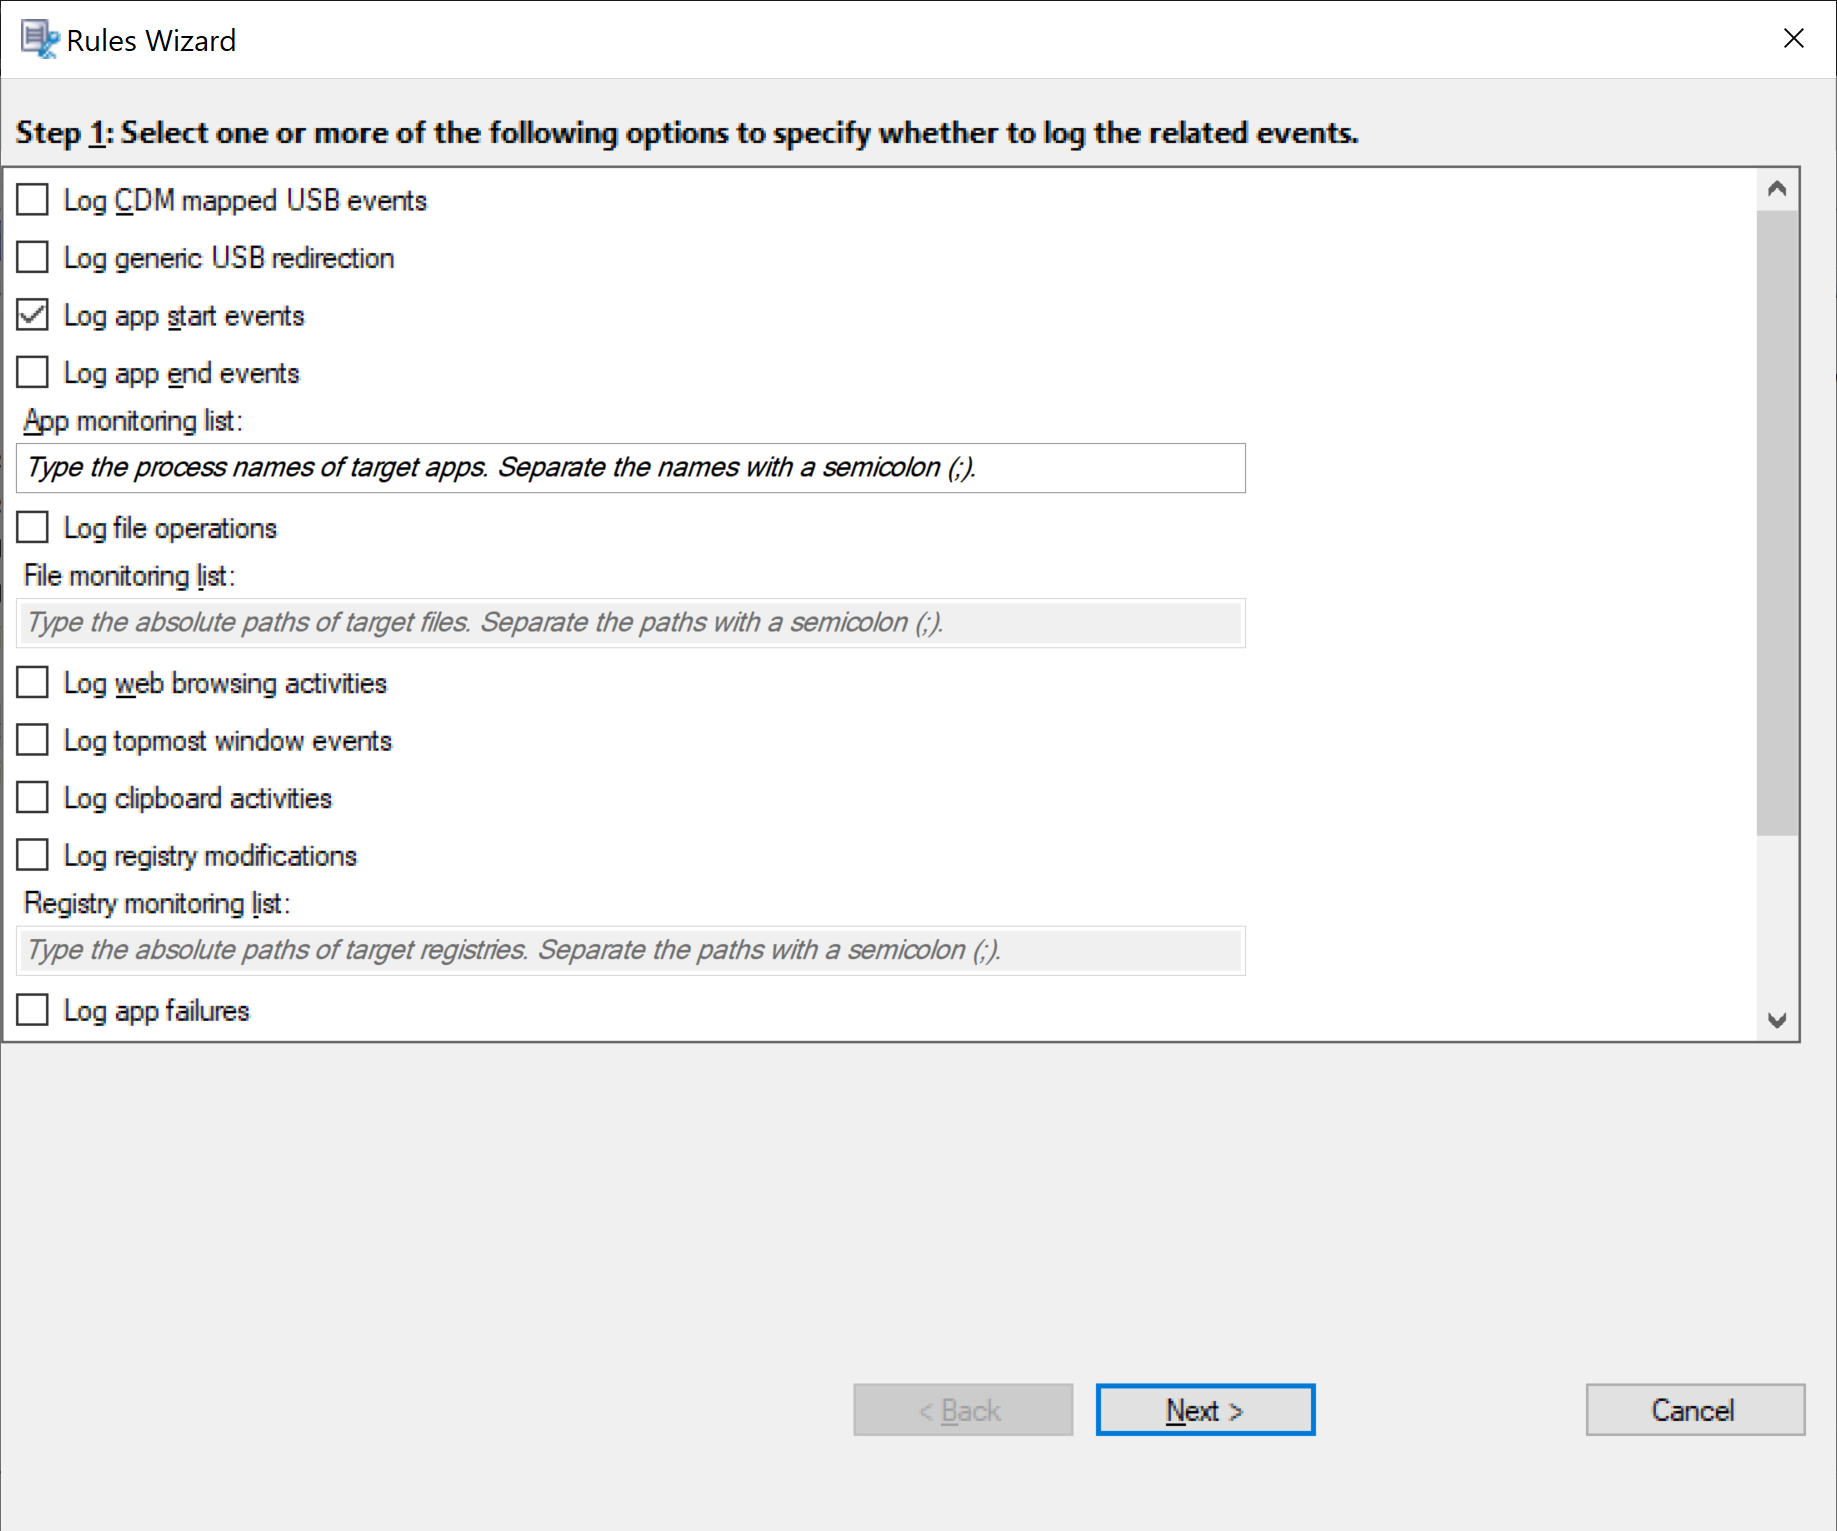This screenshot has width=1837, height=1531.
Task: Click the File monitoring list input box
Action: 630,623
